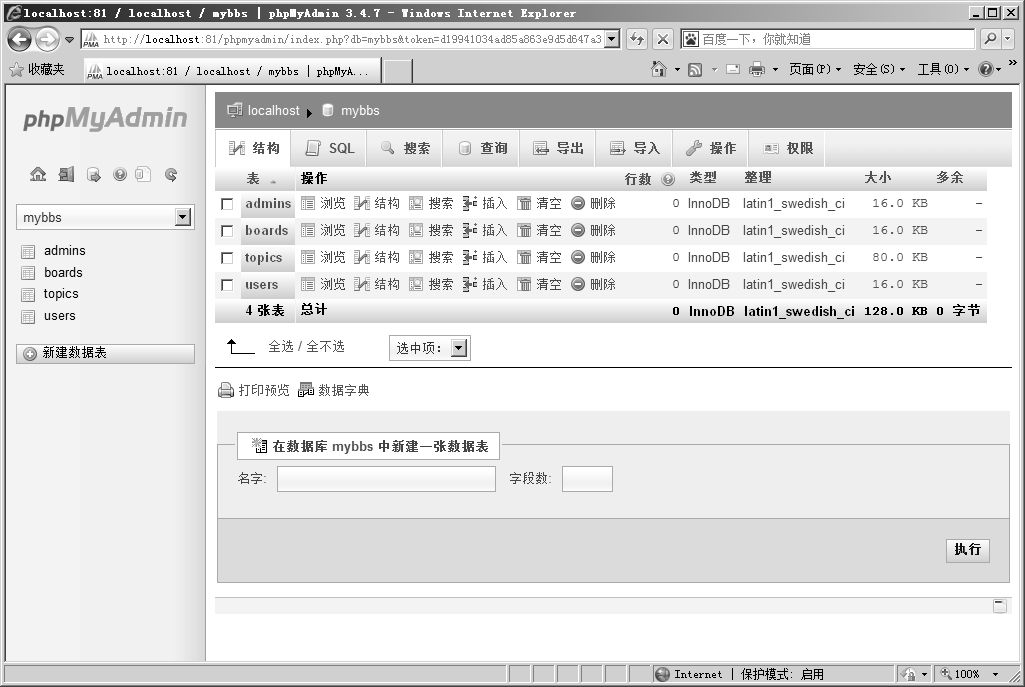Open the documentation help icon in sidebar
Viewport: 1025px width, 687px height.
tap(120, 174)
